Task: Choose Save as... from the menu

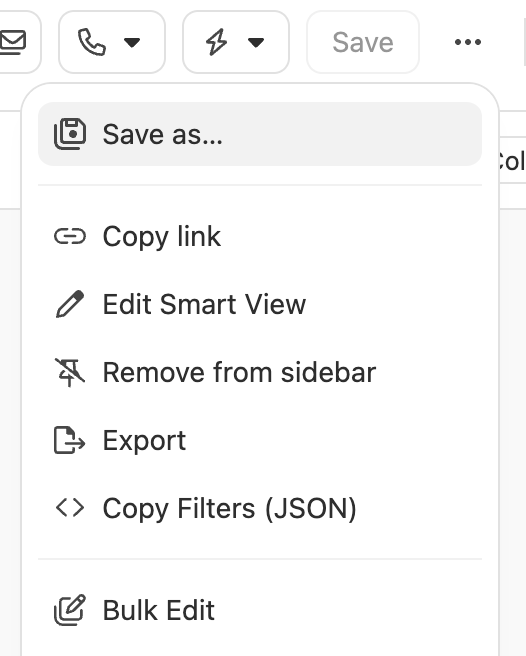Action: coord(260,134)
